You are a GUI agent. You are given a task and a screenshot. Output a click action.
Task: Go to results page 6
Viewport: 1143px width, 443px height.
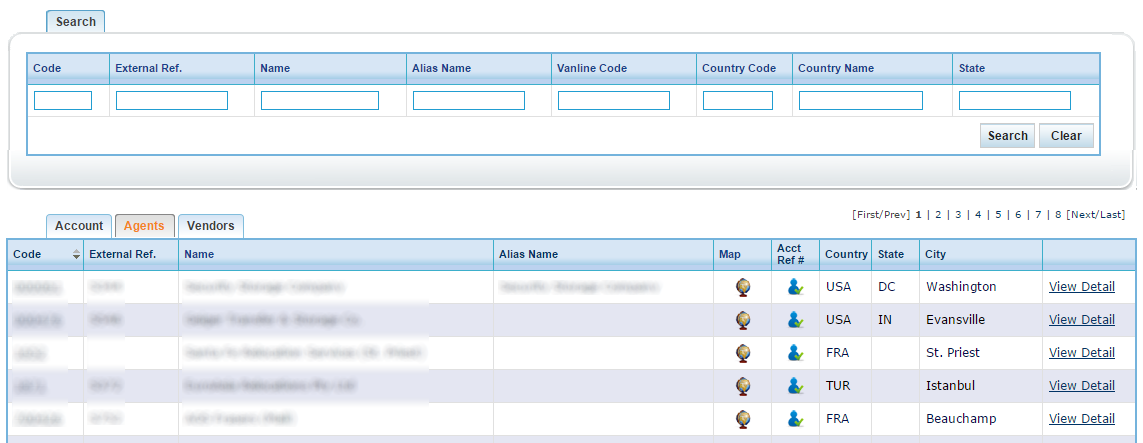pyautogui.click(x=1018, y=215)
